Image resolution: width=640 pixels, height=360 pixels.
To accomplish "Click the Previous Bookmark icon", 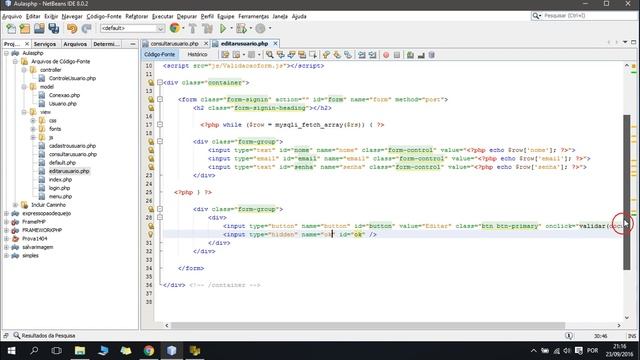I will tap(326, 55).
